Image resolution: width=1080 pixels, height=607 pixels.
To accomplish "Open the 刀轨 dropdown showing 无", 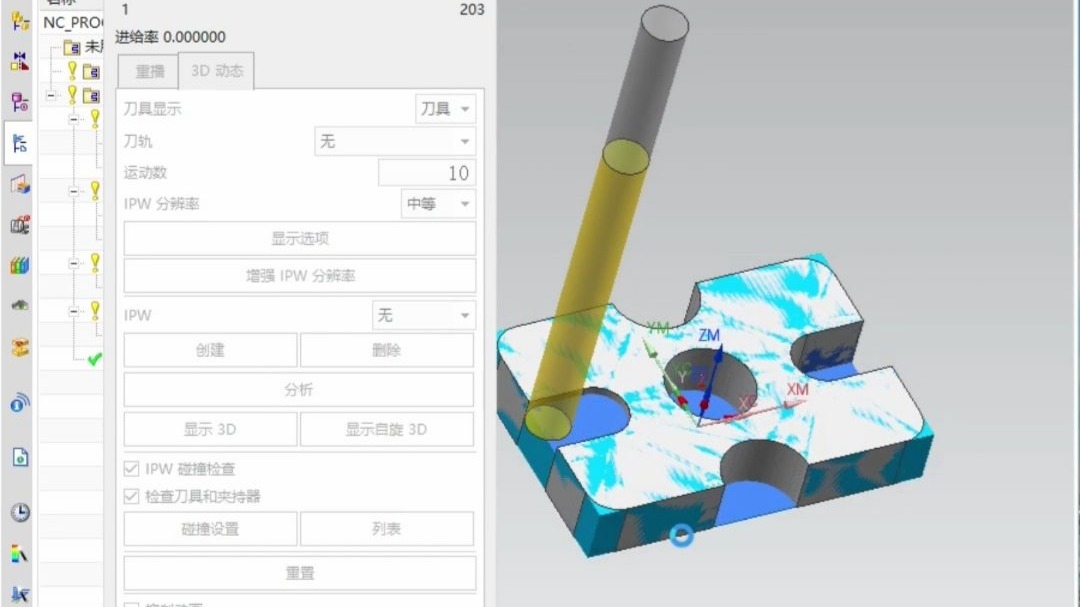I will pos(395,141).
